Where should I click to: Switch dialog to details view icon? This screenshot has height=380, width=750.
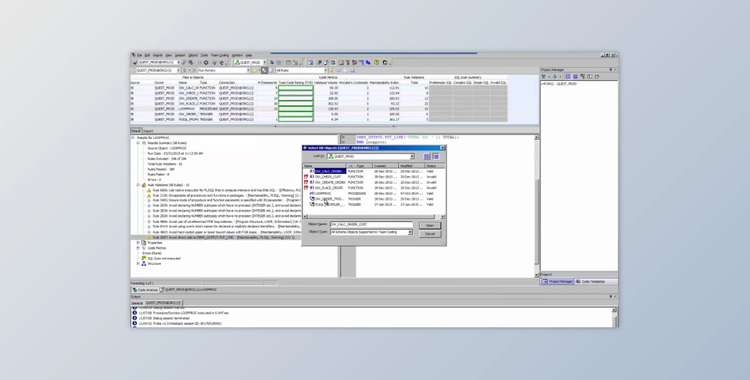pyautogui.click(x=436, y=156)
